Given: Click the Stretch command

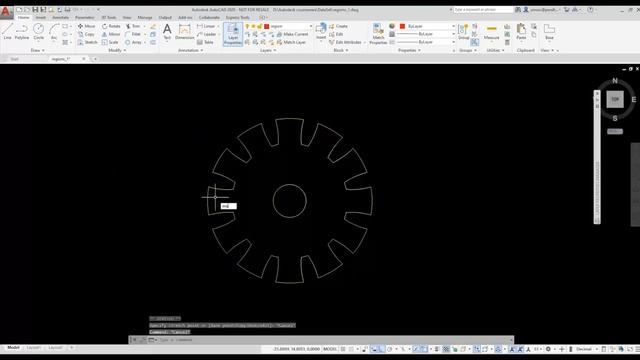Looking at the screenshot, I should click(88, 42).
